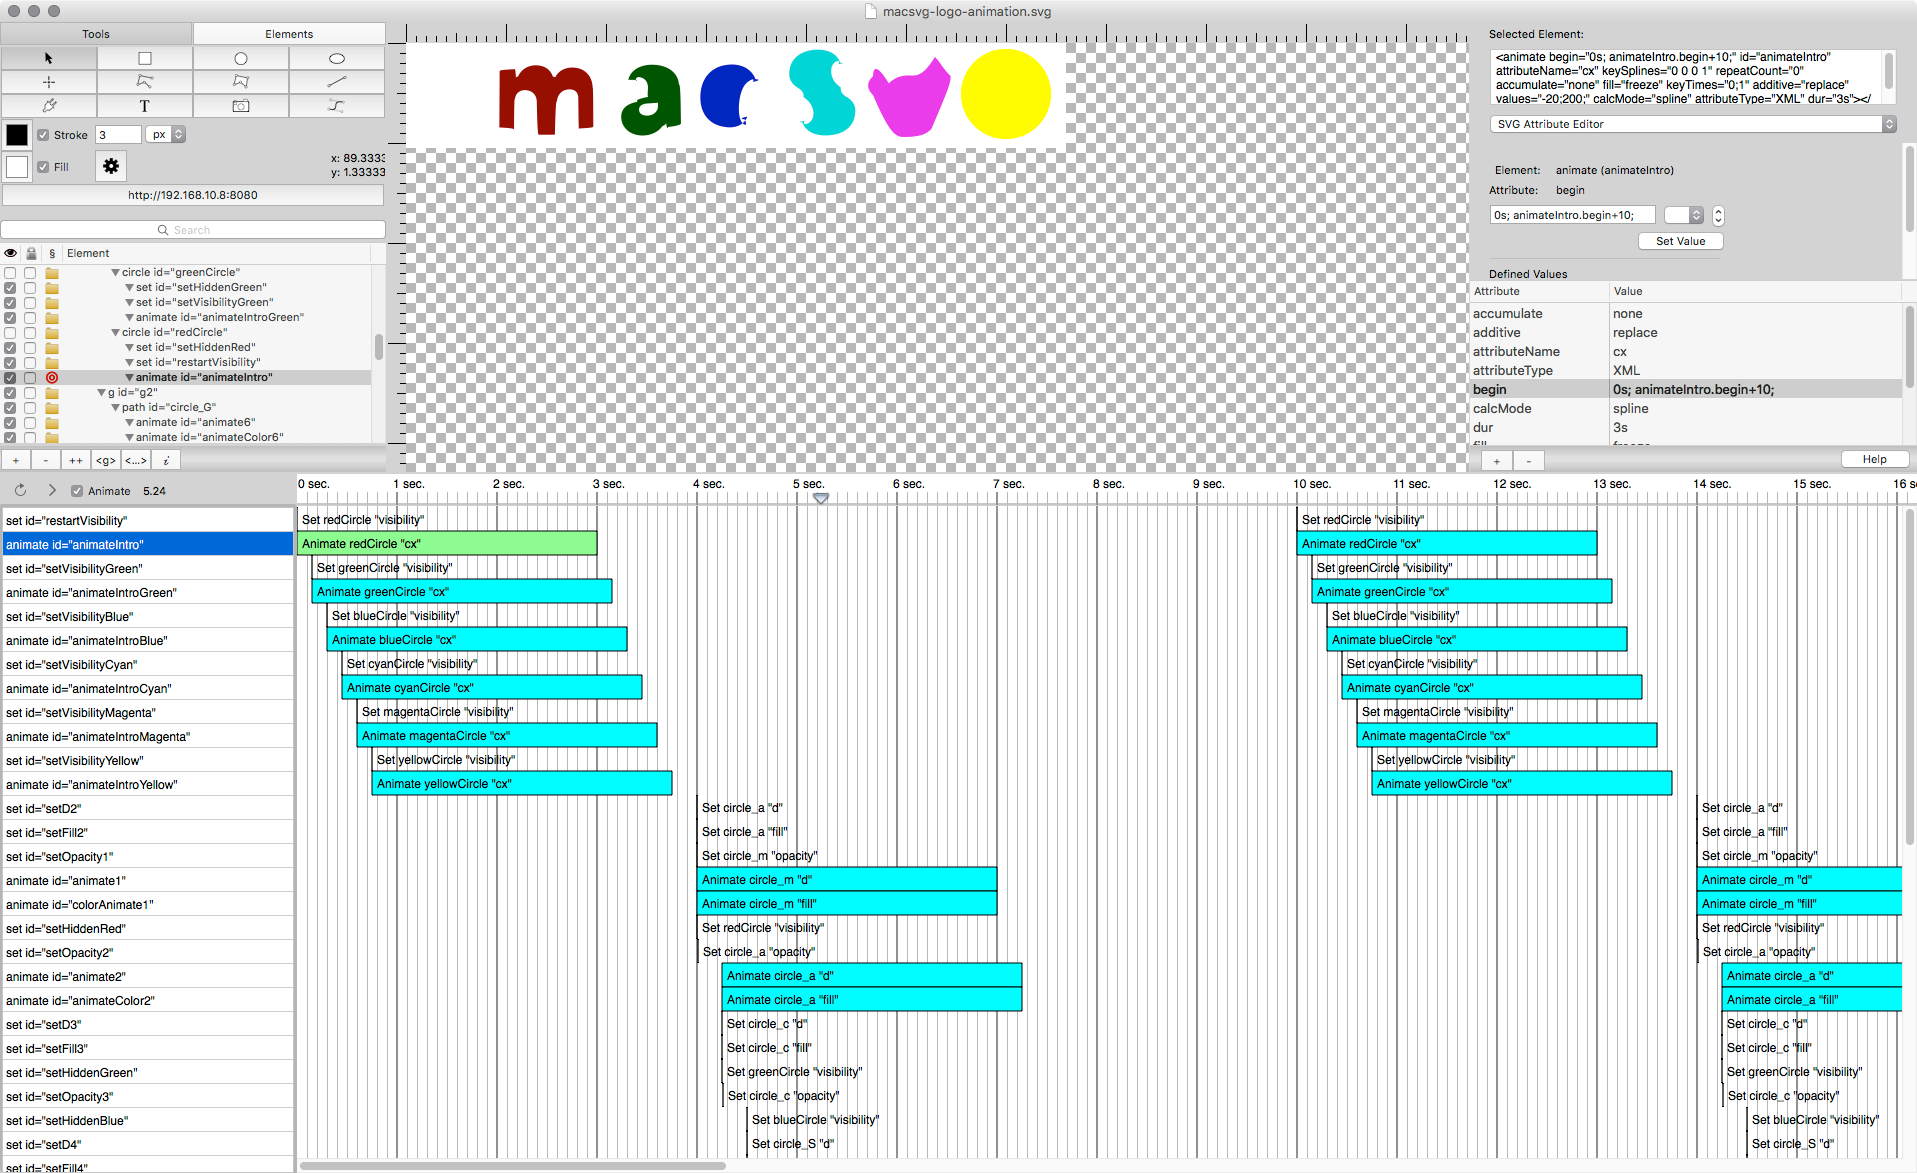Click the Help button

click(1874, 460)
